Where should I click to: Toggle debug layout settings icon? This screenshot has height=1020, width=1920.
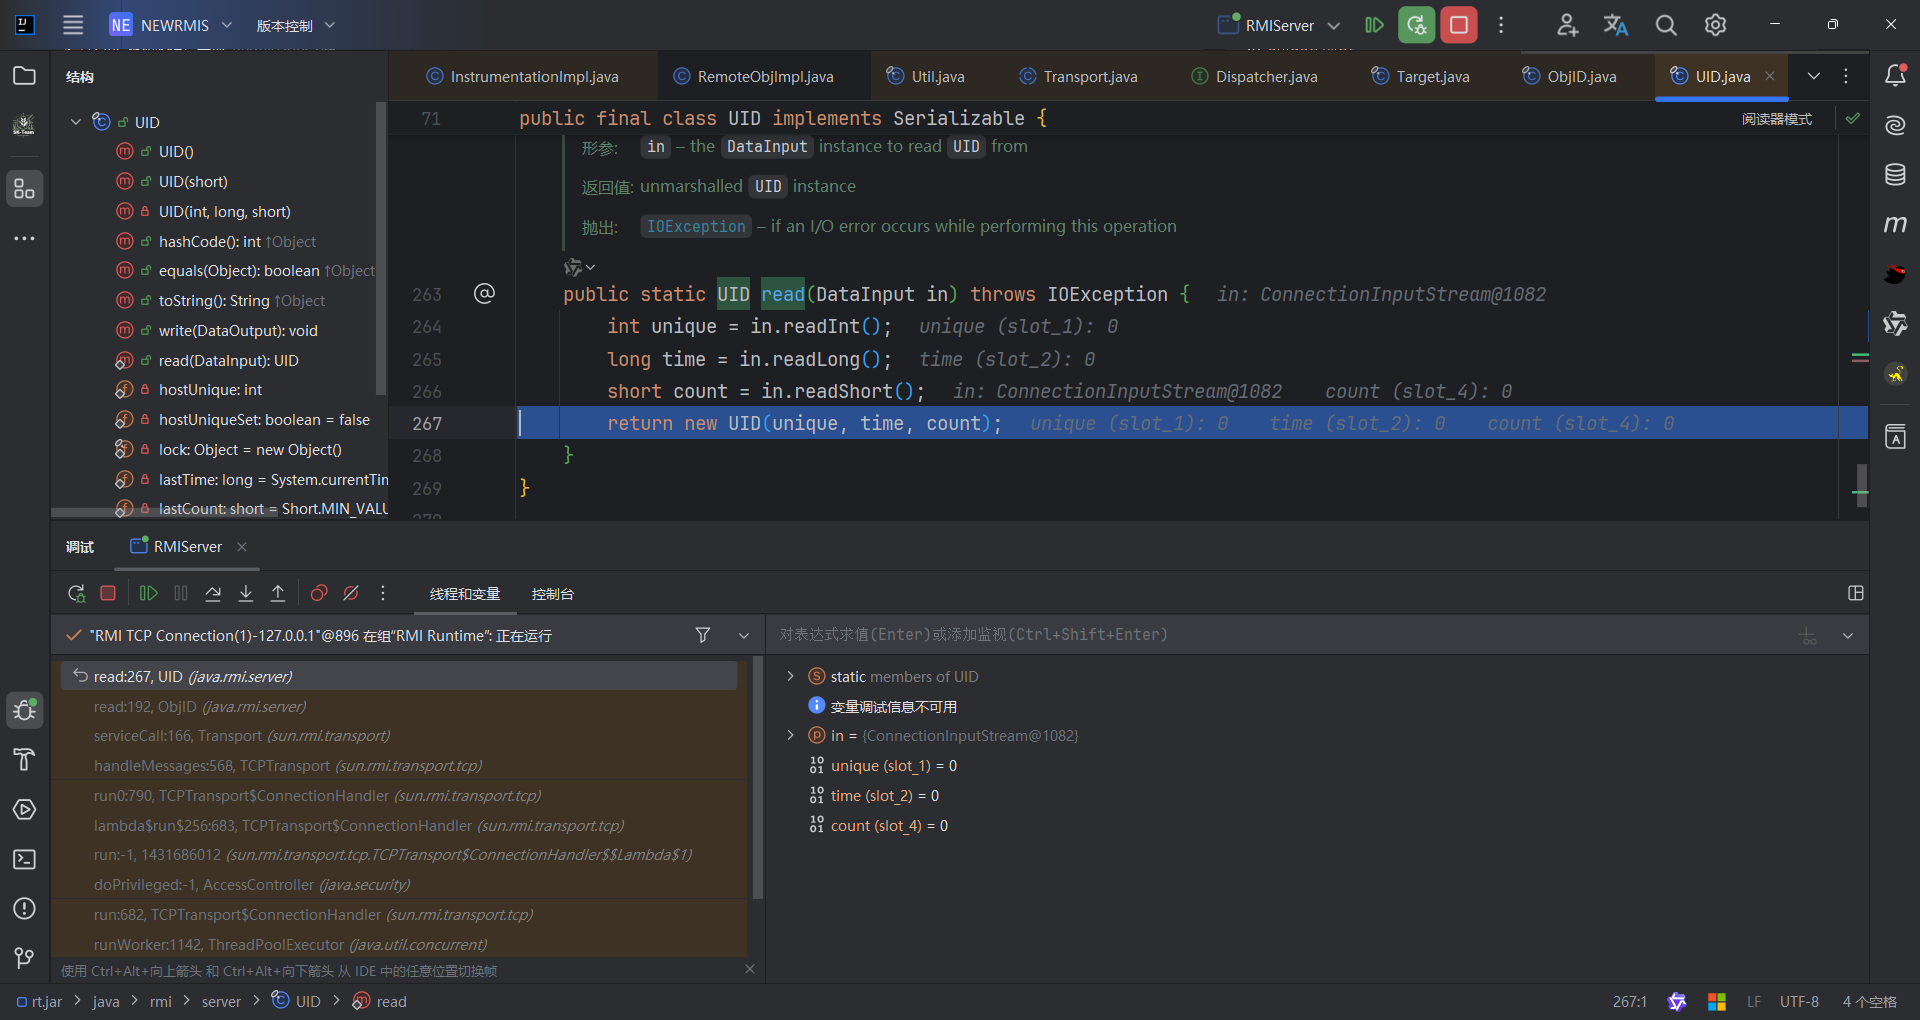tap(1856, 593)
